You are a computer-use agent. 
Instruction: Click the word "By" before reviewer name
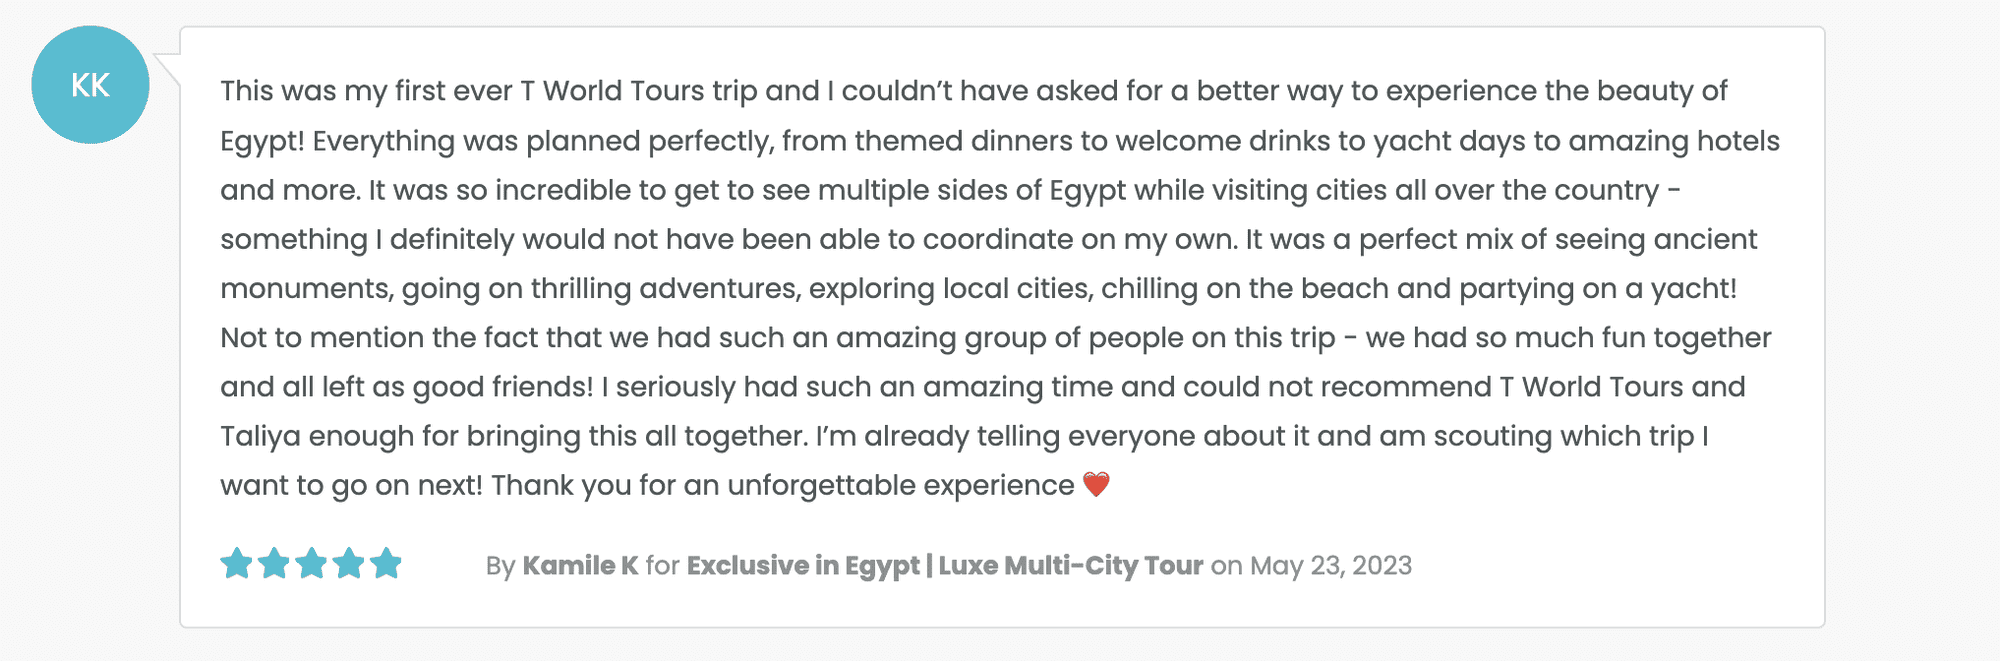point(500,566)
